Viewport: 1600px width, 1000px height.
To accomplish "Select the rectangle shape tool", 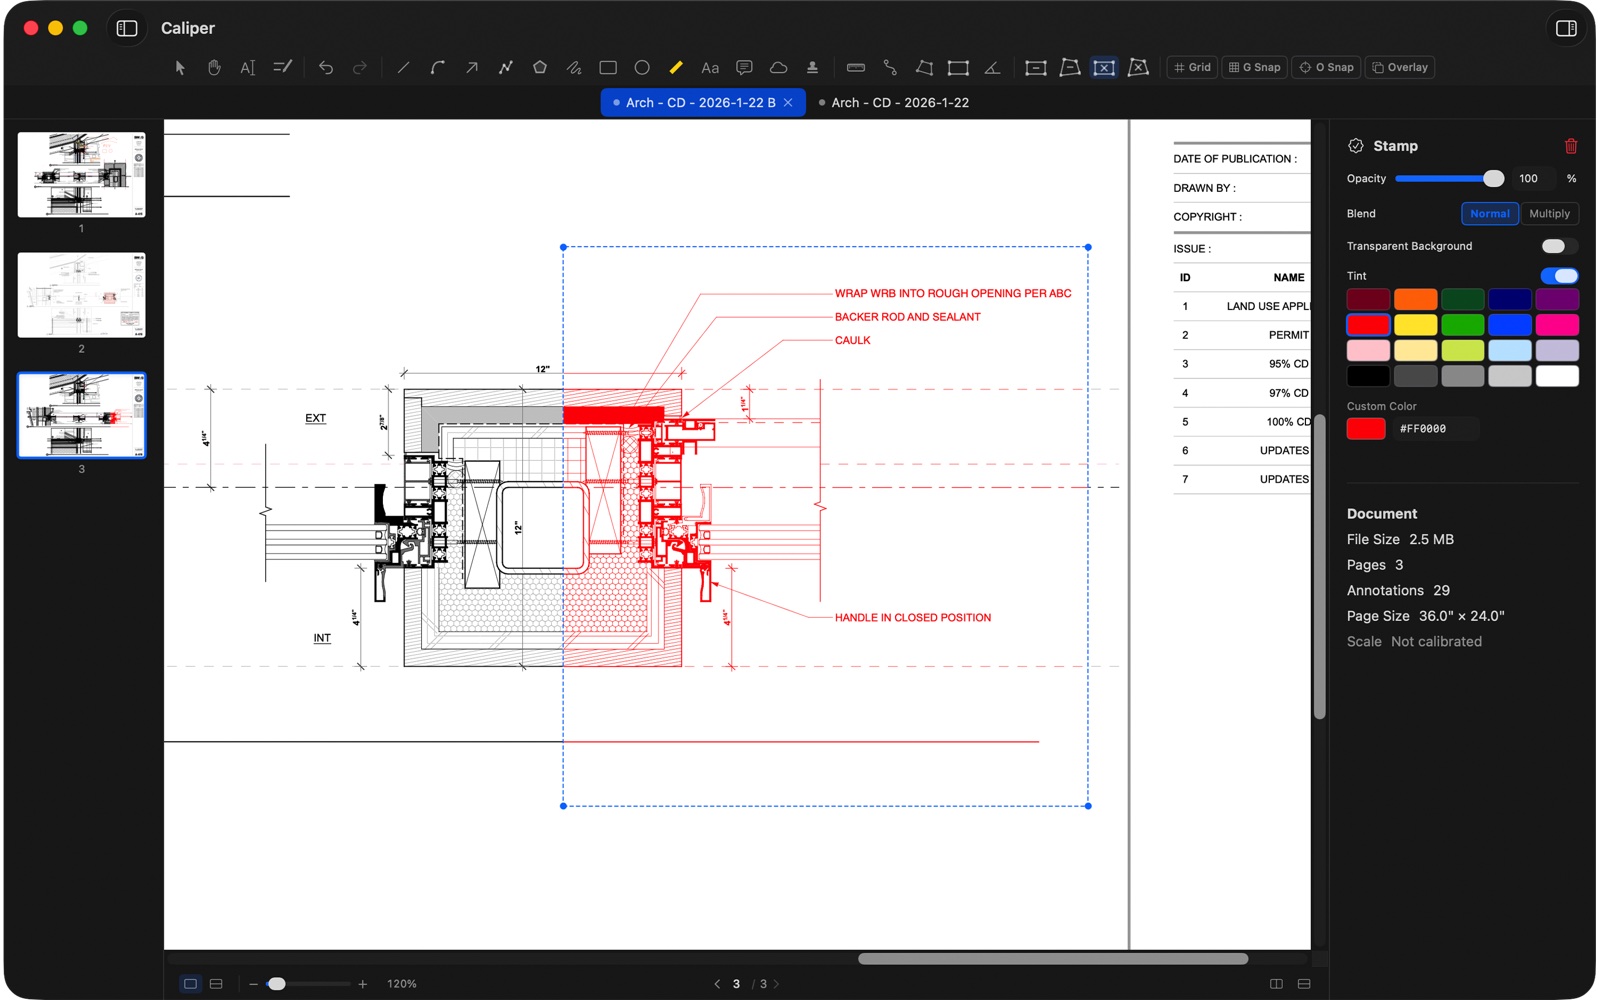I will click(x=608, y=68).
